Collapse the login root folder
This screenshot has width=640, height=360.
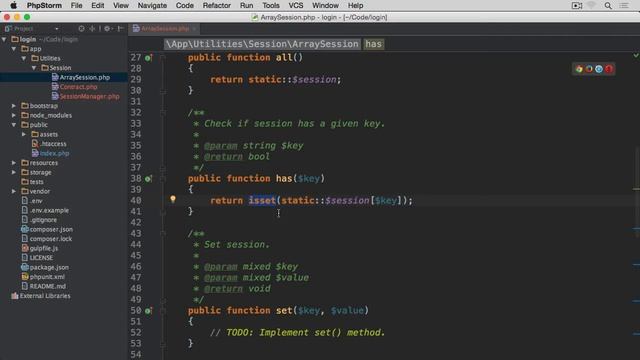(x=4, y=39)
